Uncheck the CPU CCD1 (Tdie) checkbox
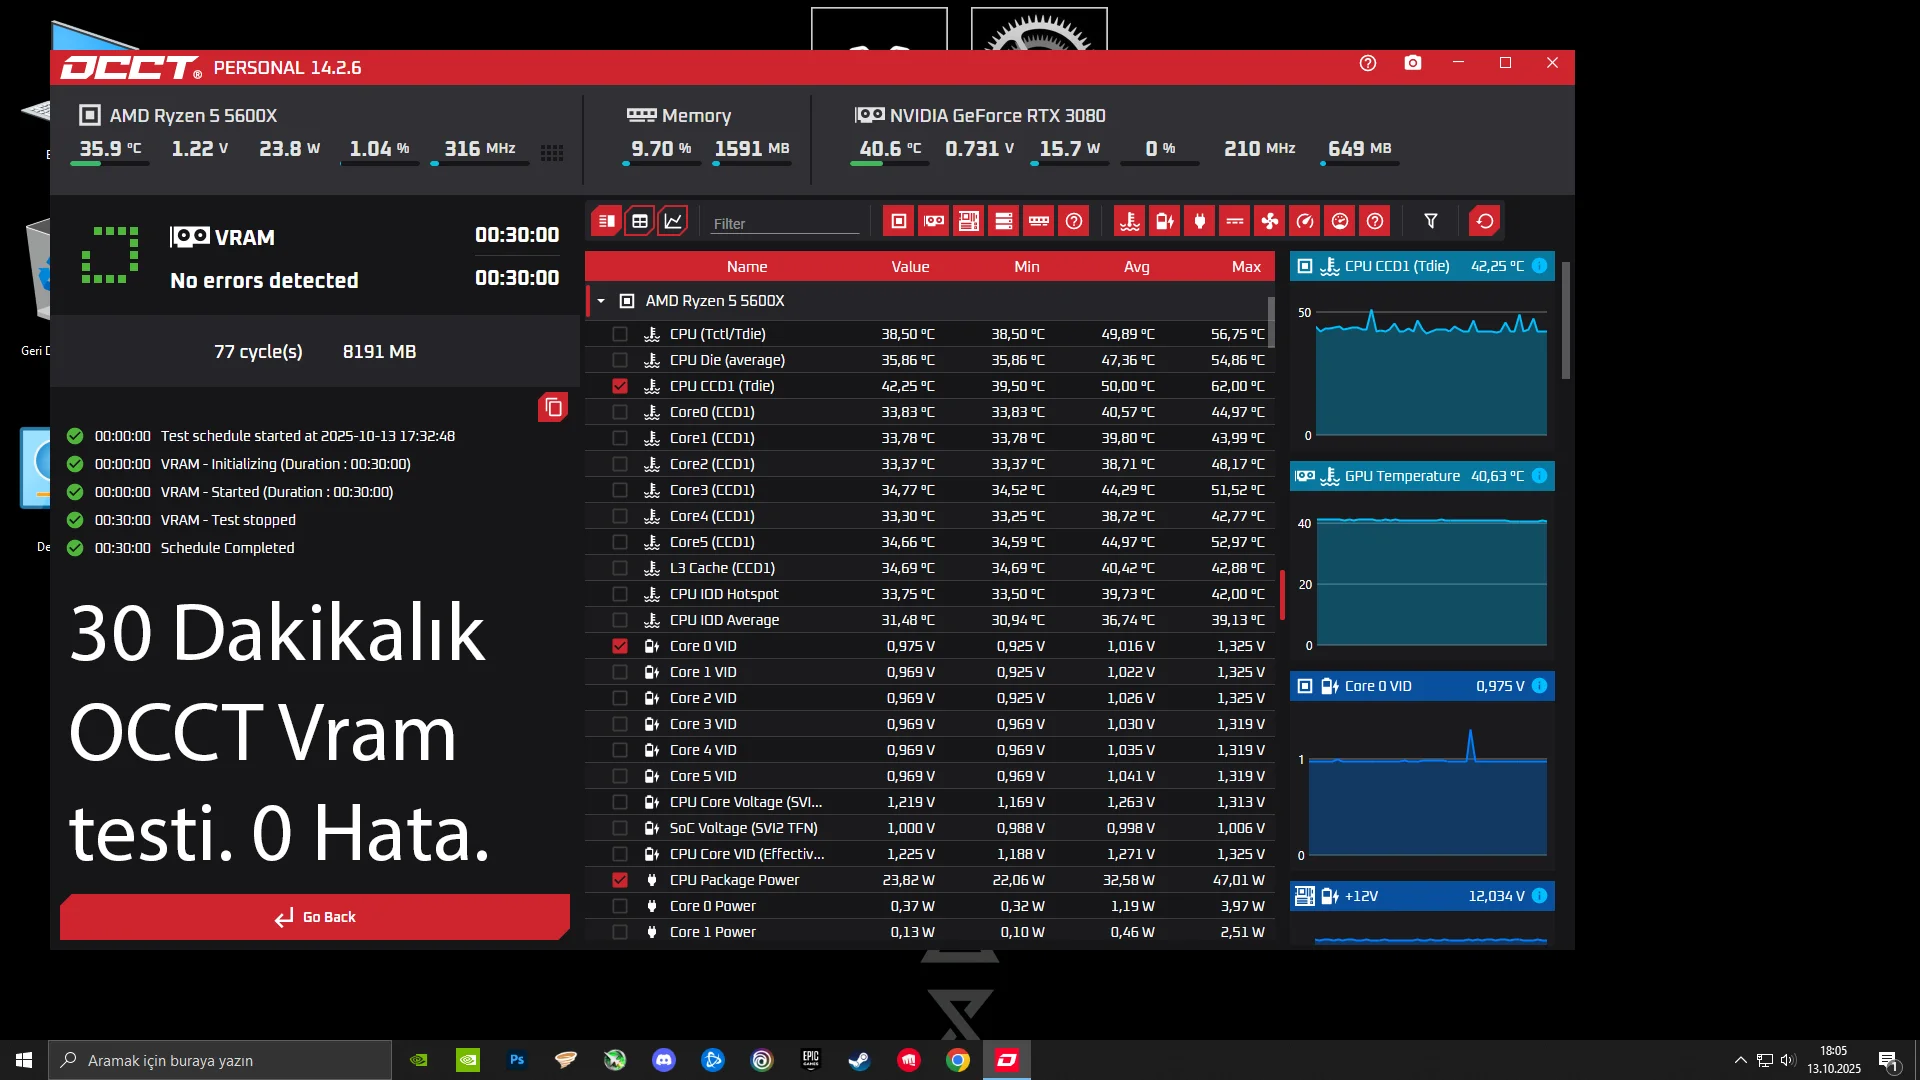 point(620,386)
